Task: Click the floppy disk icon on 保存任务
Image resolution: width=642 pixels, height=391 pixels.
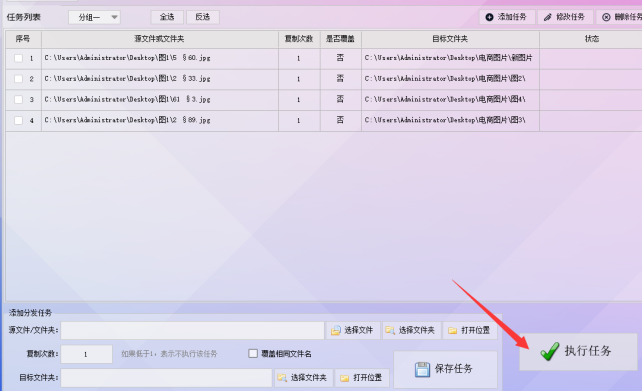Action: [x=422, y=369]
